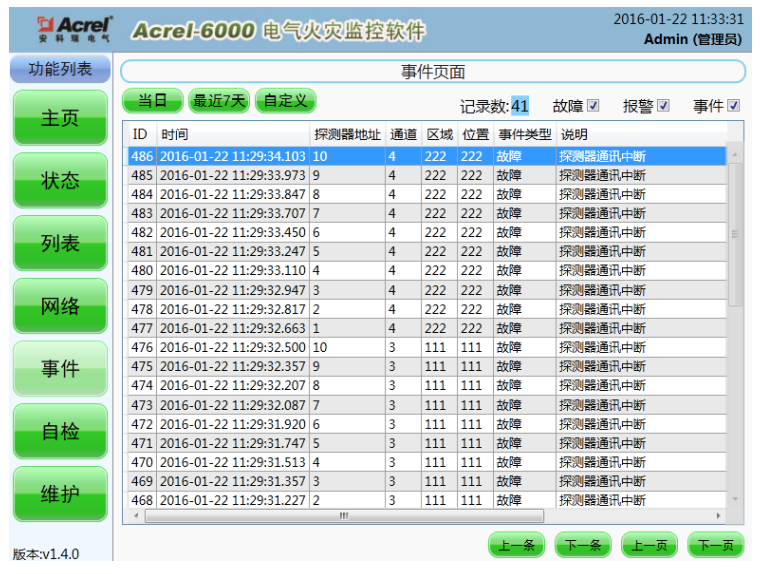The width and height of the screenshot is (760, 574).
Task: Open the 自定义 custom date filter
Action: 285,101
